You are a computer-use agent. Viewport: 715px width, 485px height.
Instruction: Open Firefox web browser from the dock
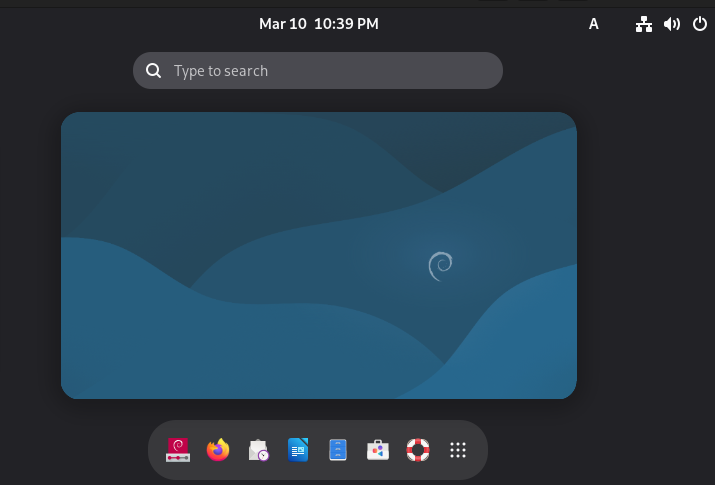pos(218,450)
